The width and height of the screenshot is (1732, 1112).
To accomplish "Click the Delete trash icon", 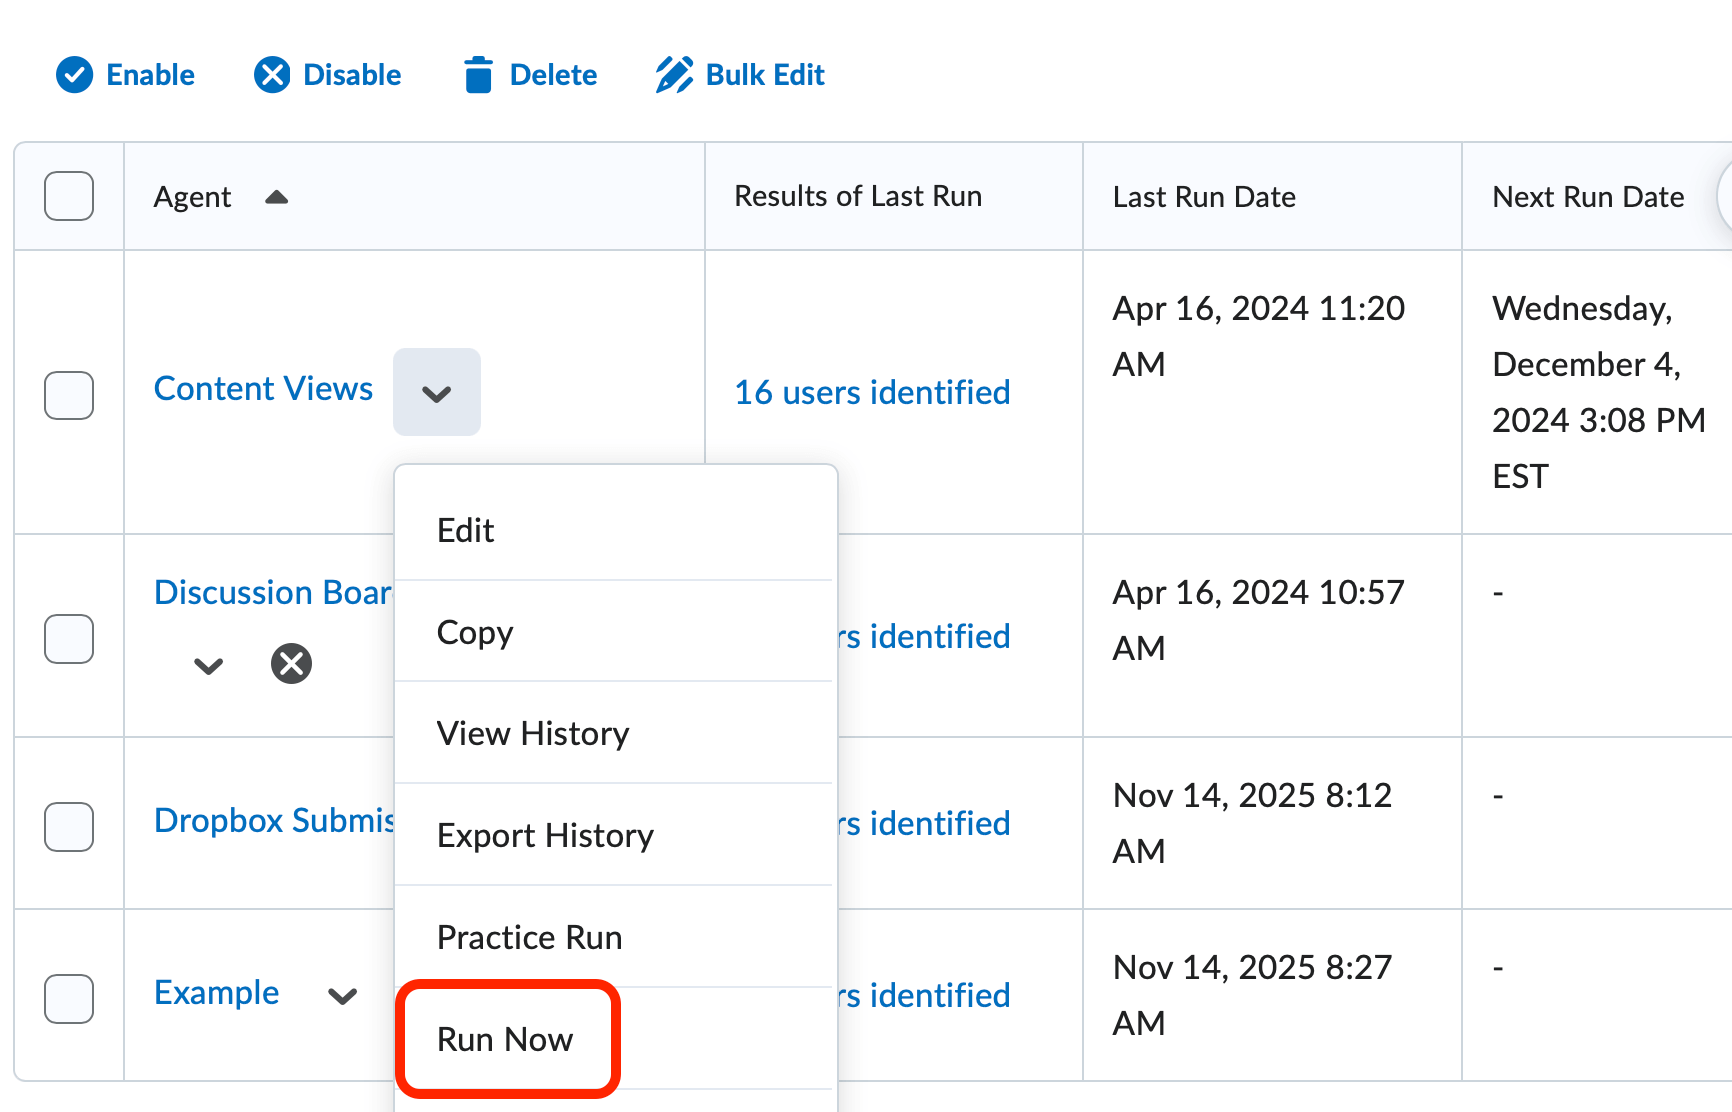I will 480,74.
